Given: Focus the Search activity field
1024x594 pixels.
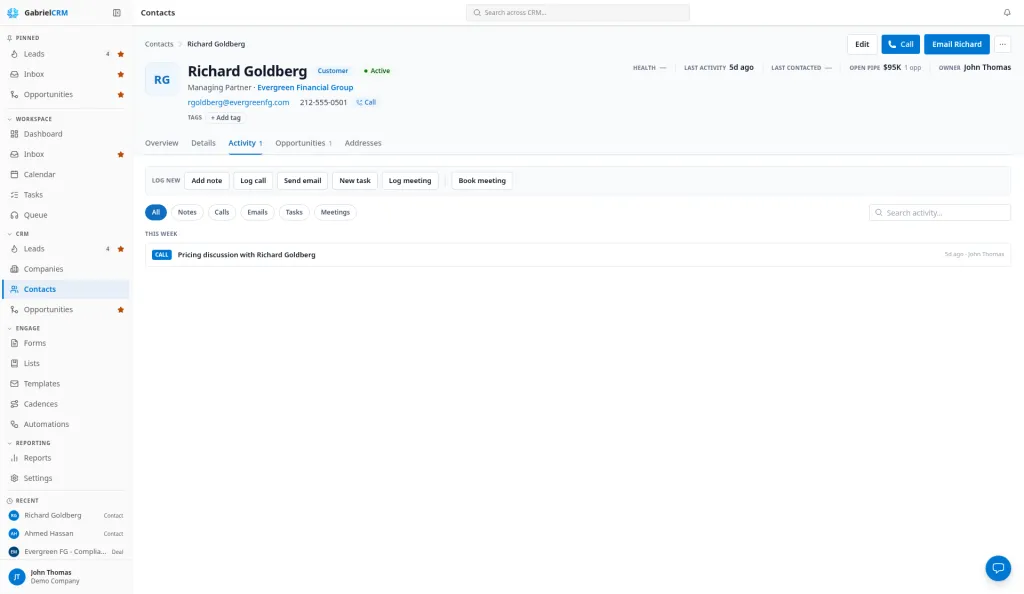Looking at the screenshot, I should click(x=940, y=213).
